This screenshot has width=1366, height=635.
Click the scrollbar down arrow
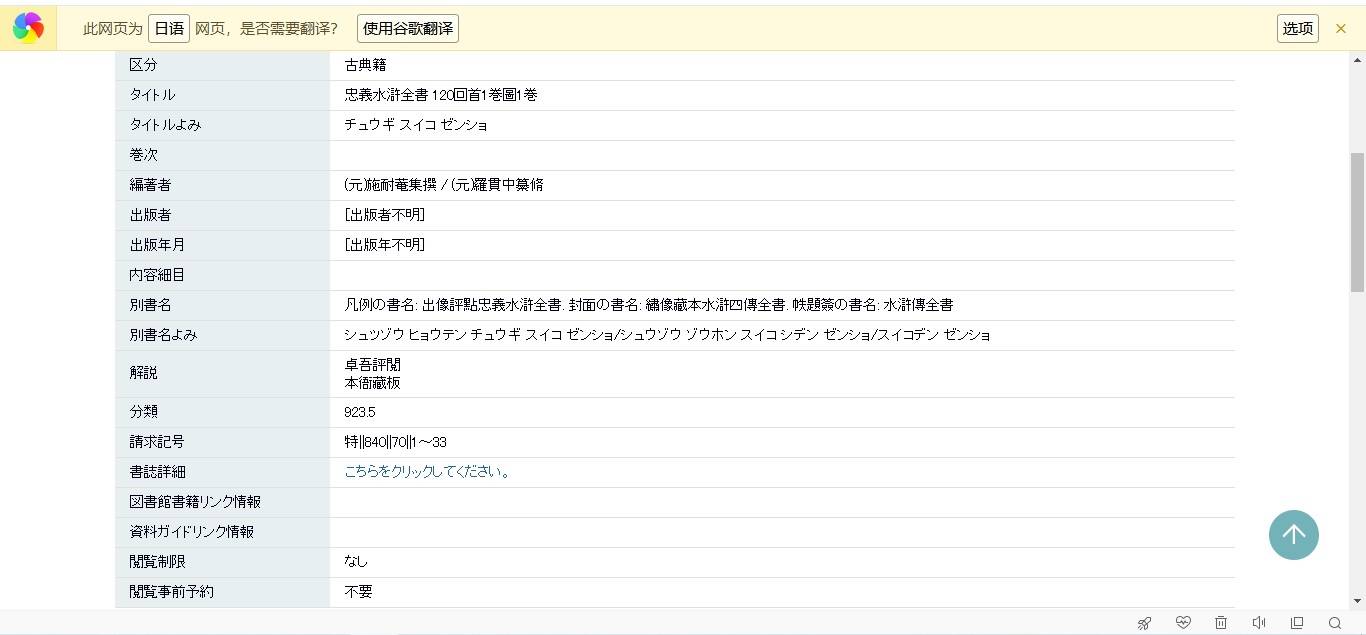(1357, 601)
